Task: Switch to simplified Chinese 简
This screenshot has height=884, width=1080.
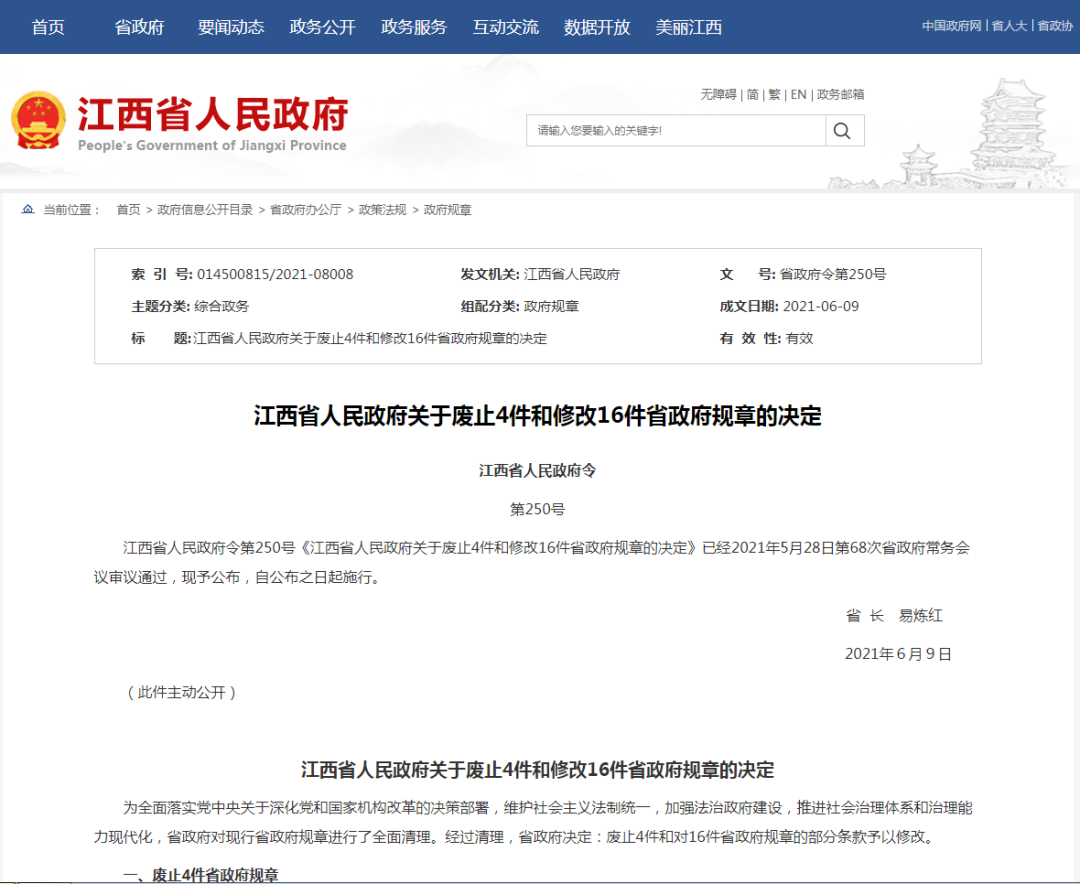Action: coord(753,94)
